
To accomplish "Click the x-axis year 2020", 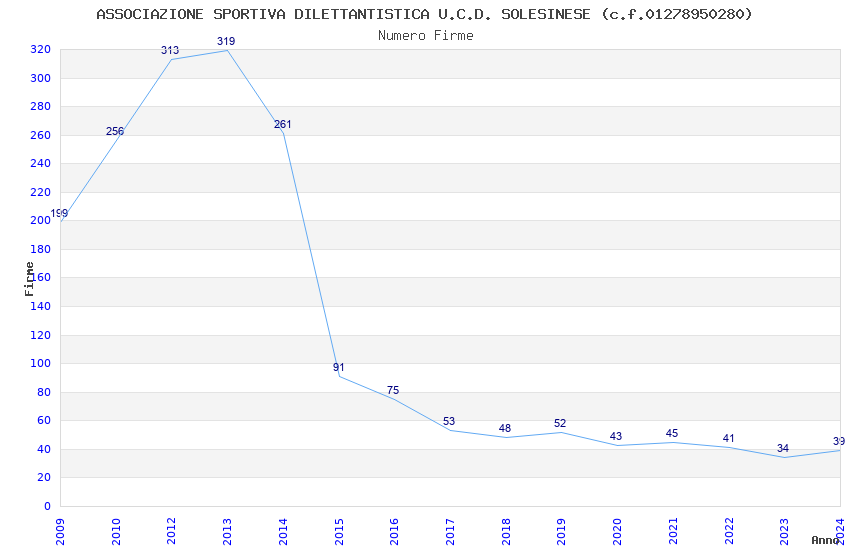I will (x=617, y=532).
